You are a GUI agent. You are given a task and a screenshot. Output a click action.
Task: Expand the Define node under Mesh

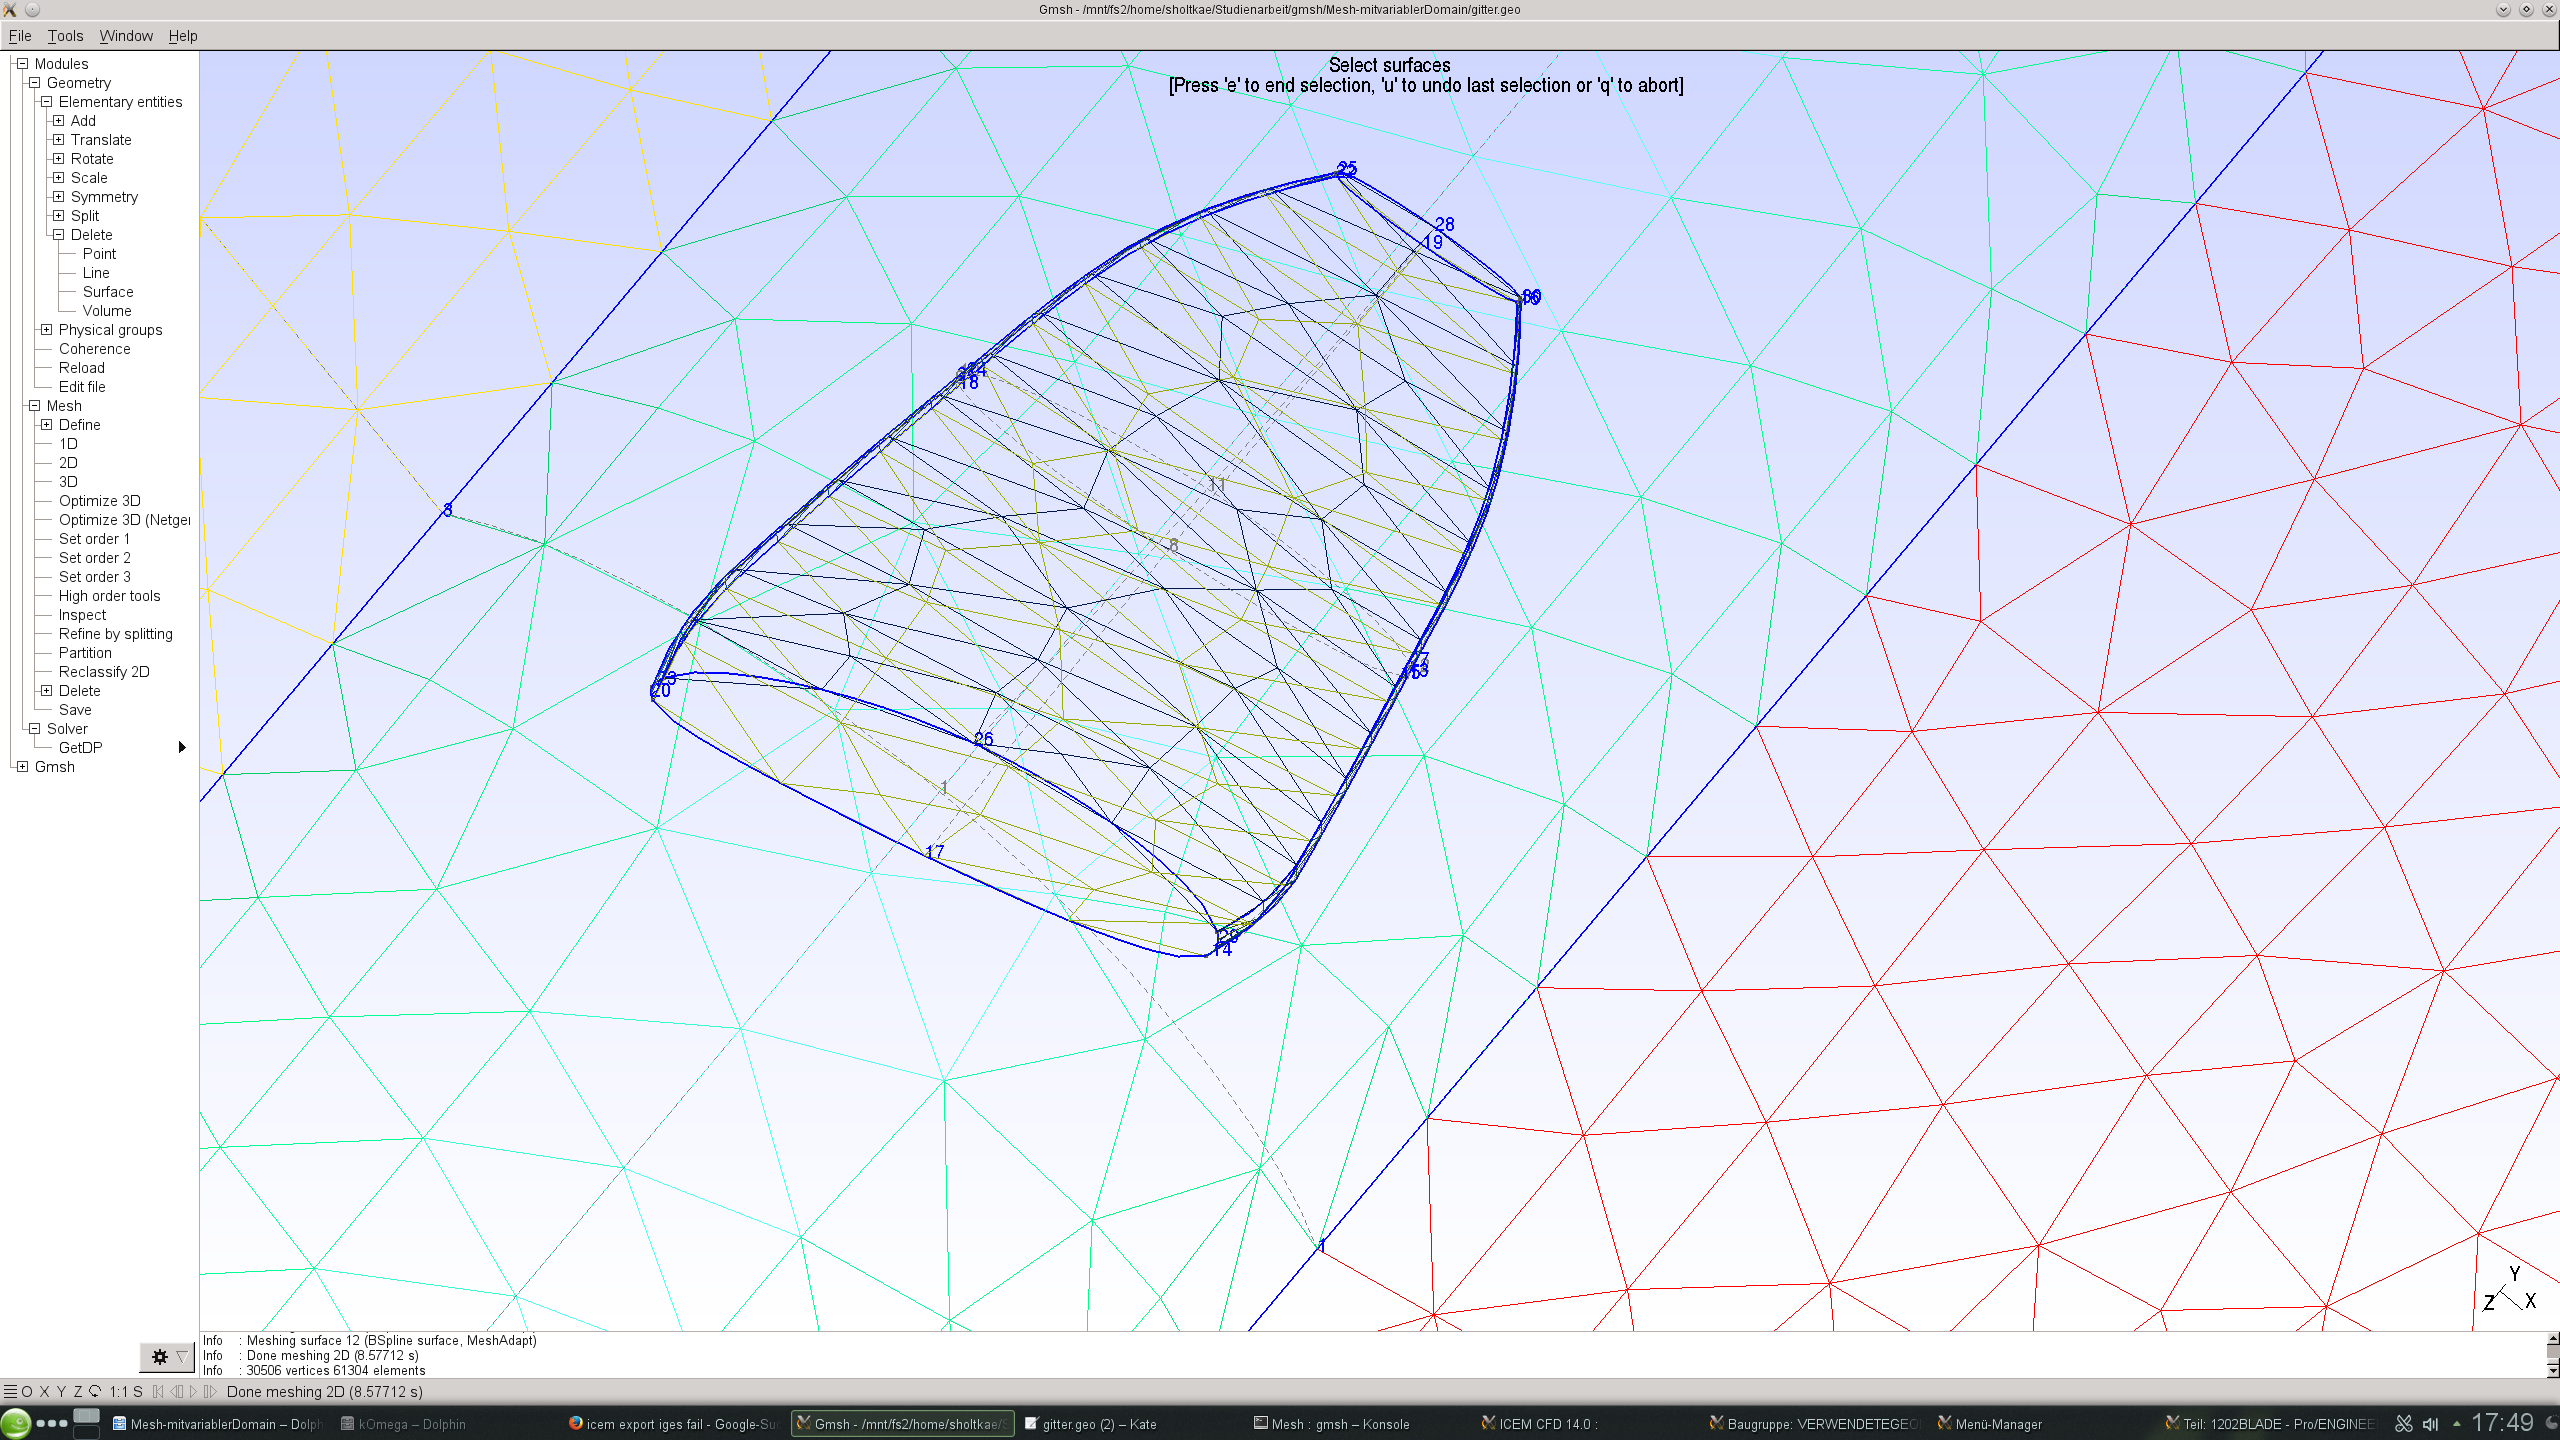[x=46, y=425]
